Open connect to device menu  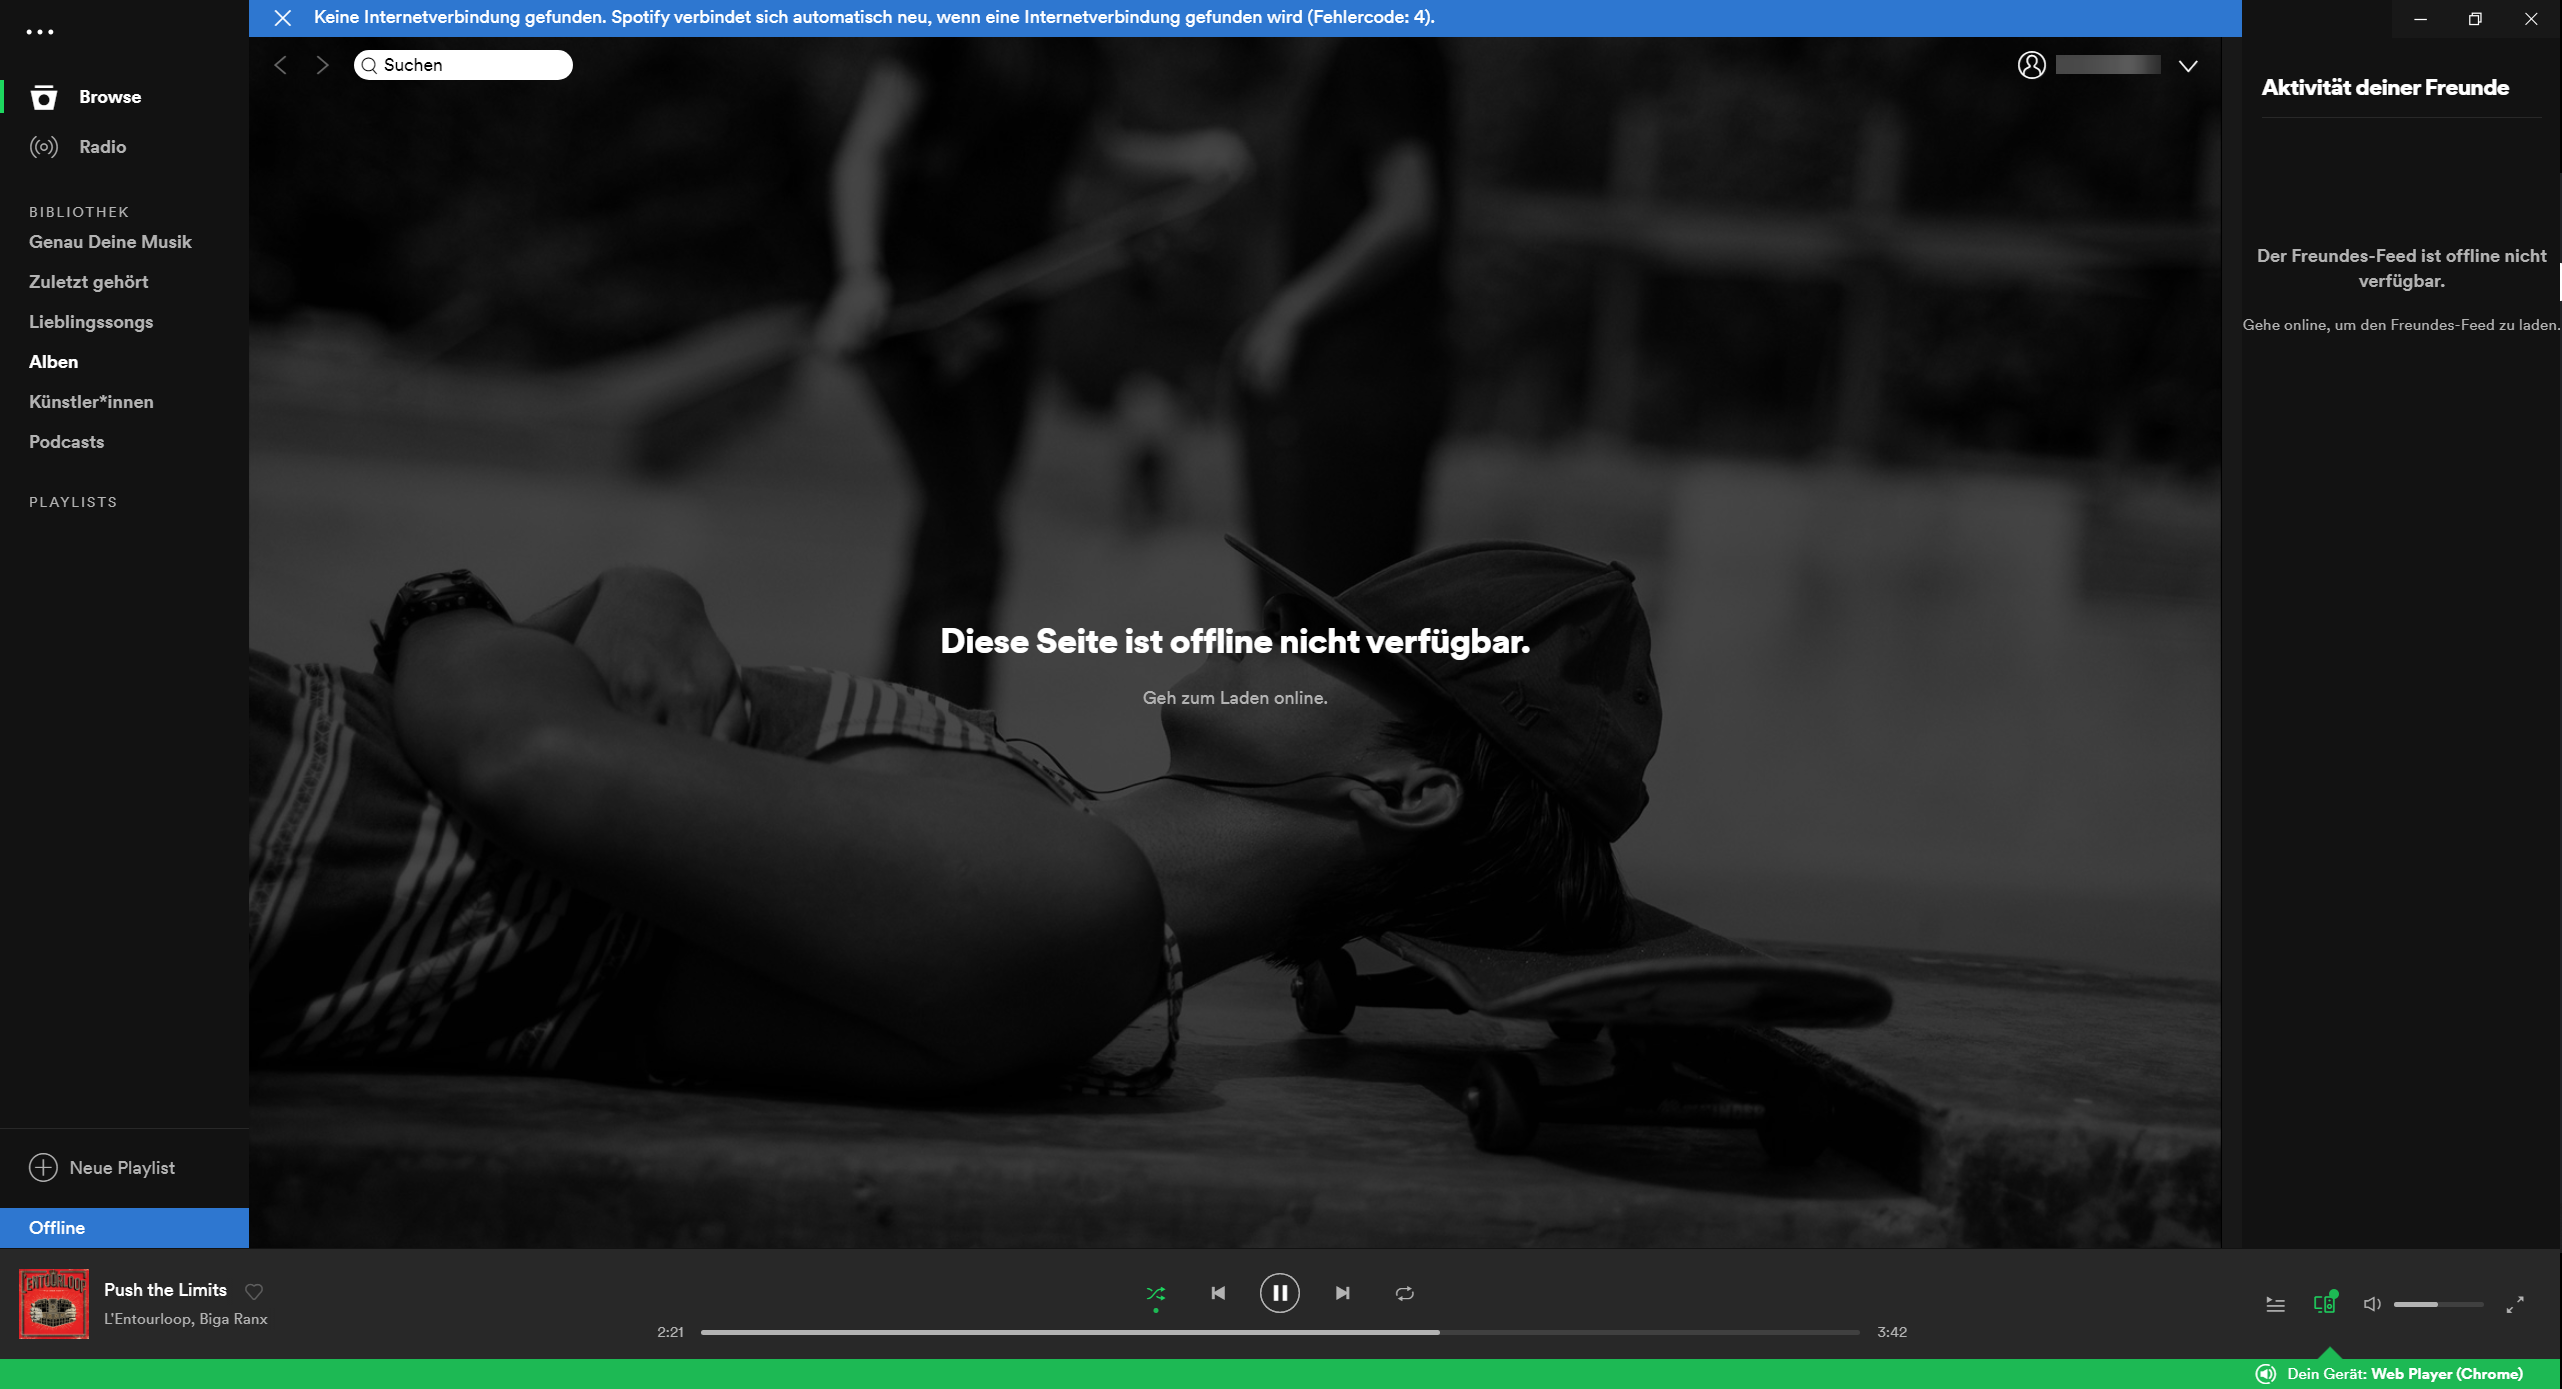click(x=2324, y=1303)
